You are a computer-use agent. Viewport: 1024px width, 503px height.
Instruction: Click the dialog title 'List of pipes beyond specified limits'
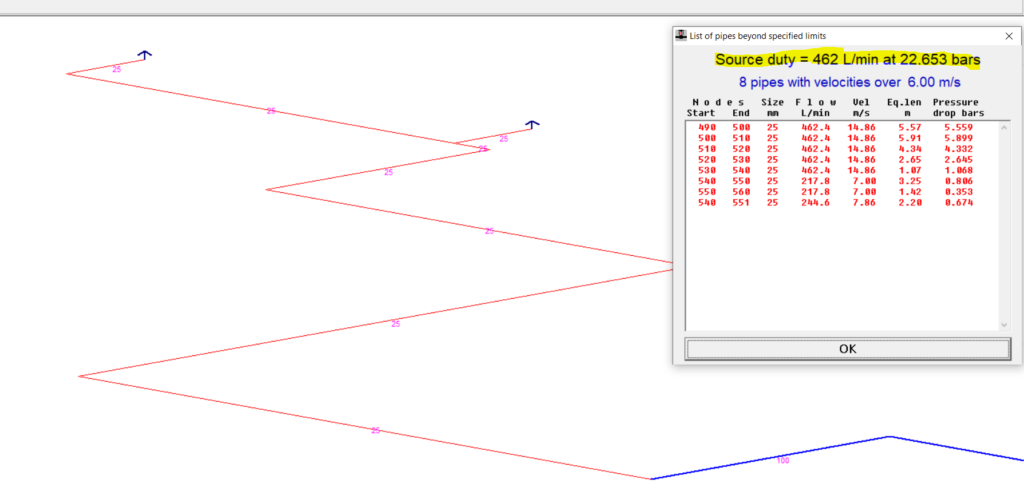758,37
